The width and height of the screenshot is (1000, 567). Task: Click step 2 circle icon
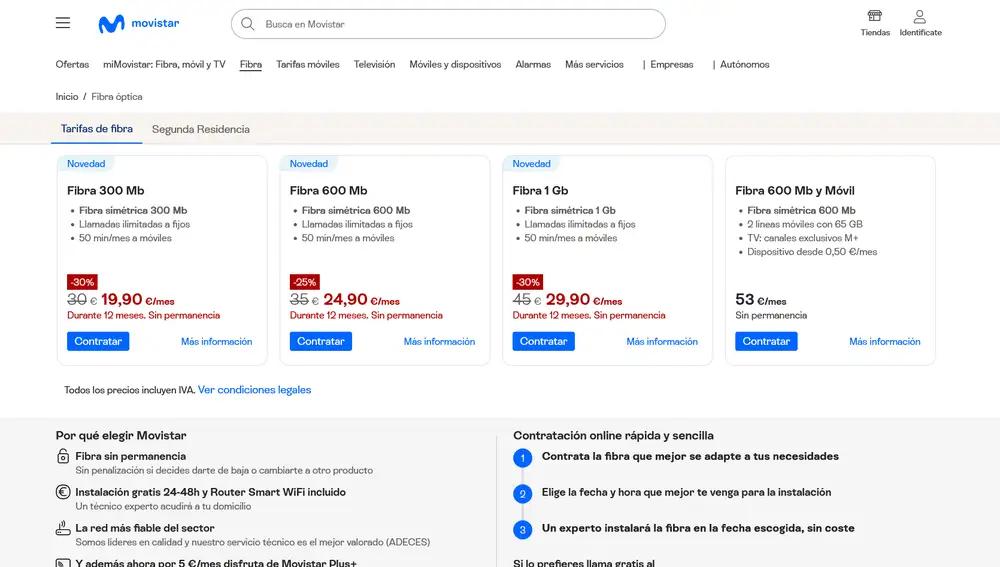[x=522, y=494]
